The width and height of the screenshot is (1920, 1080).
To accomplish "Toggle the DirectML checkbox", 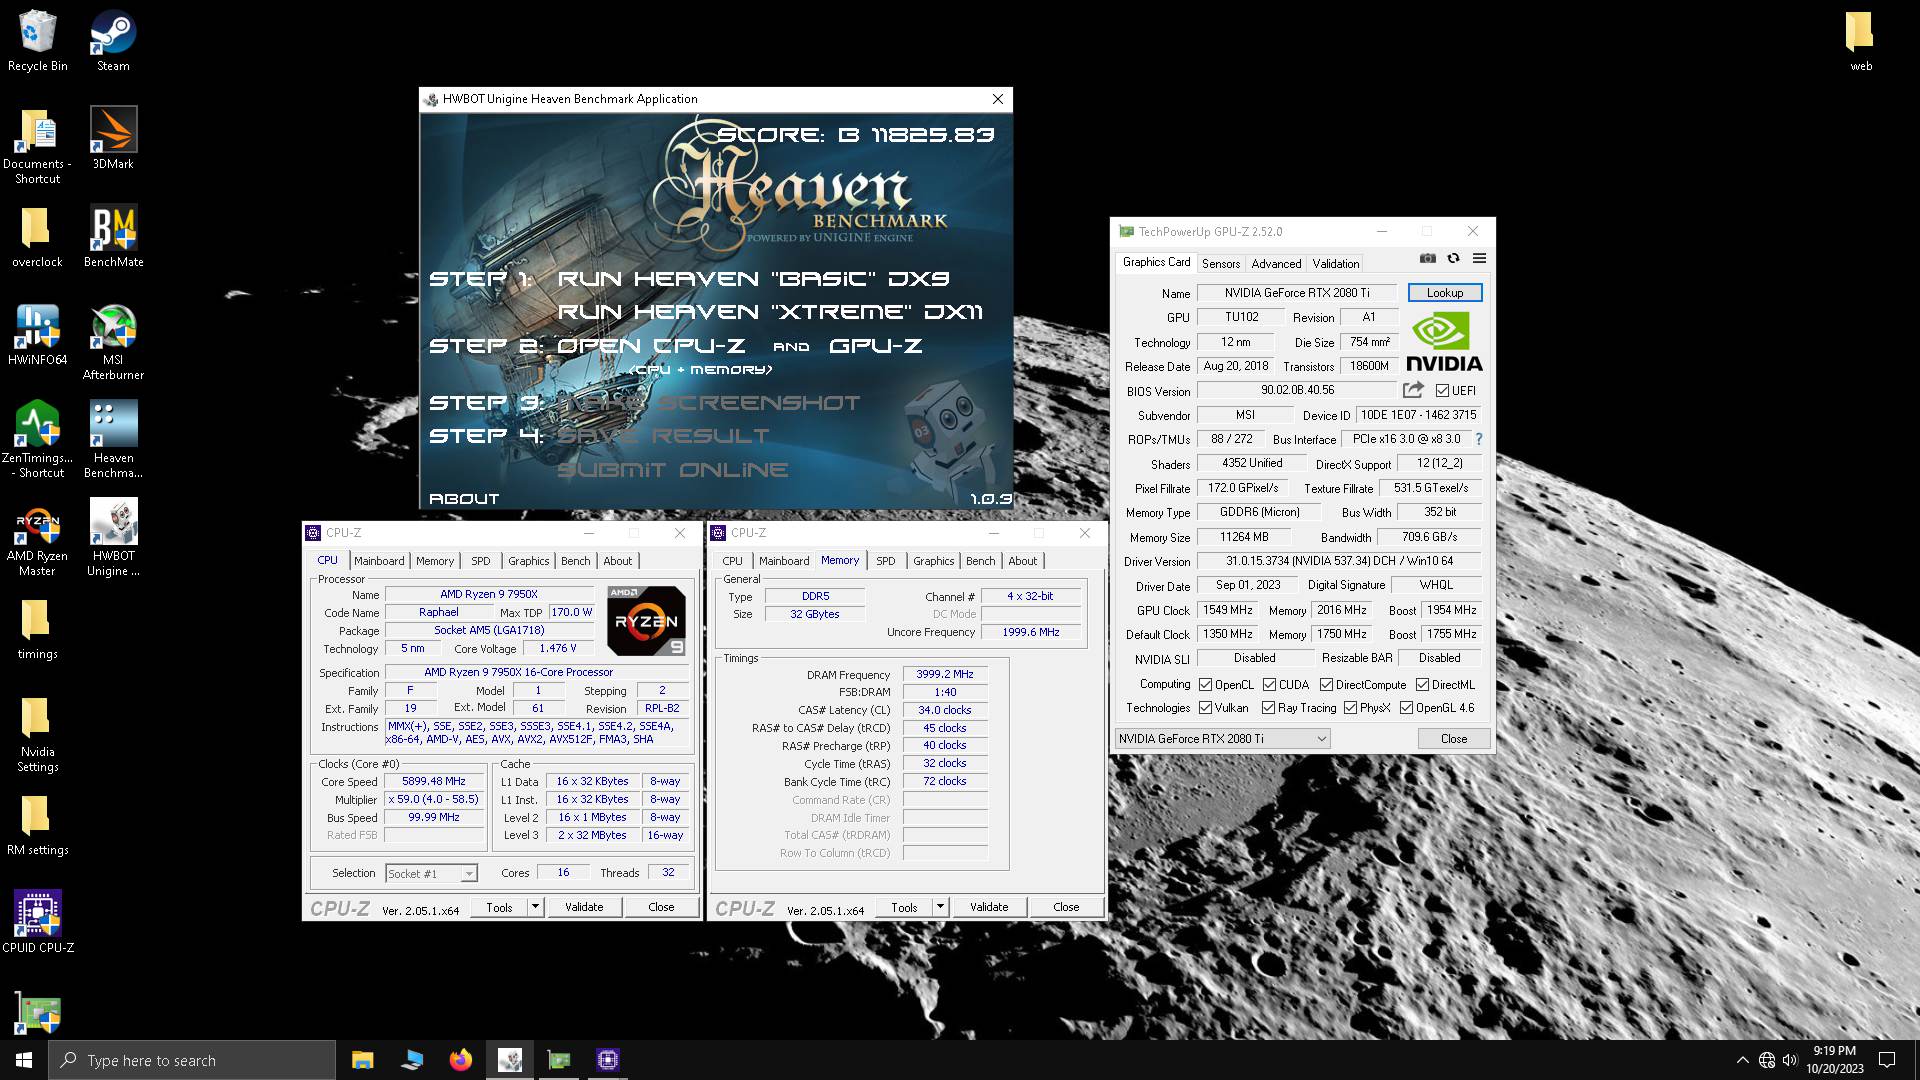I will coord(1422,685).
